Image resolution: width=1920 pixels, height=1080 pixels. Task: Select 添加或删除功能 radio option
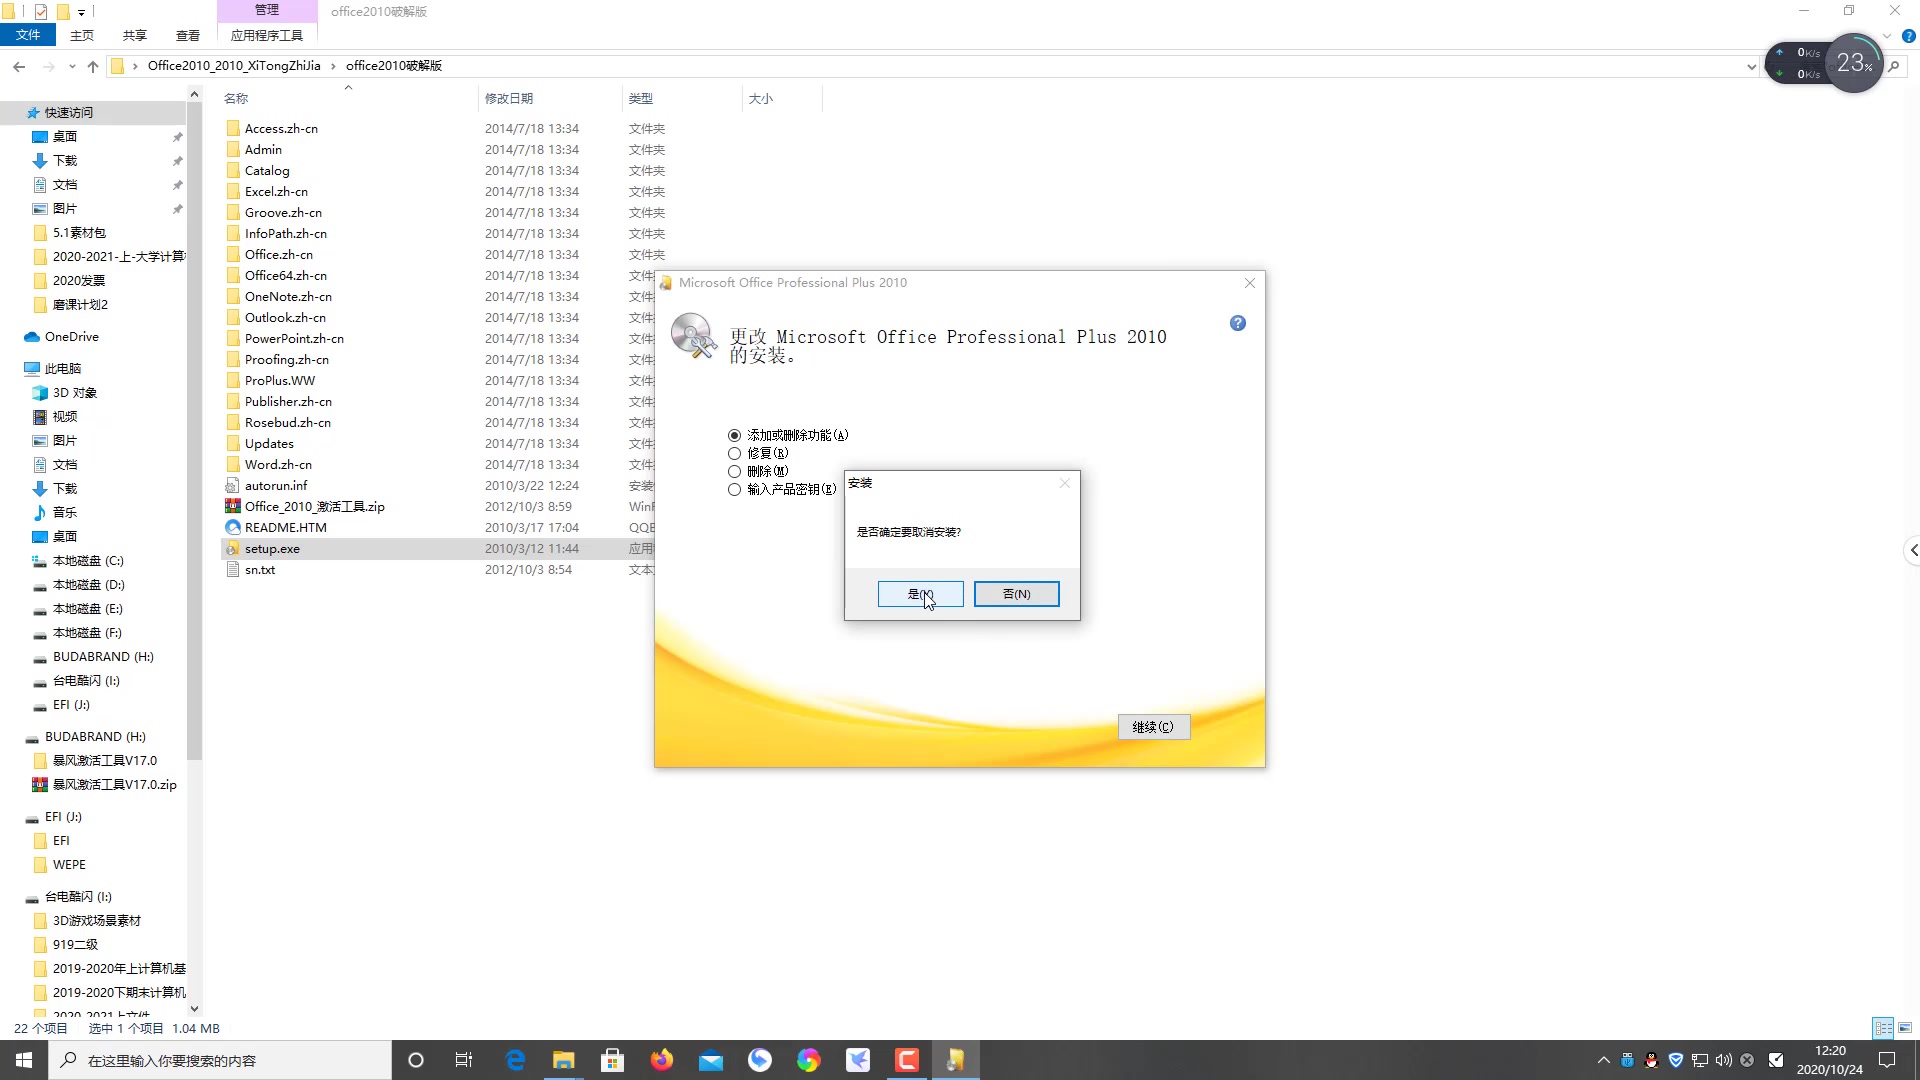point(735,435)
